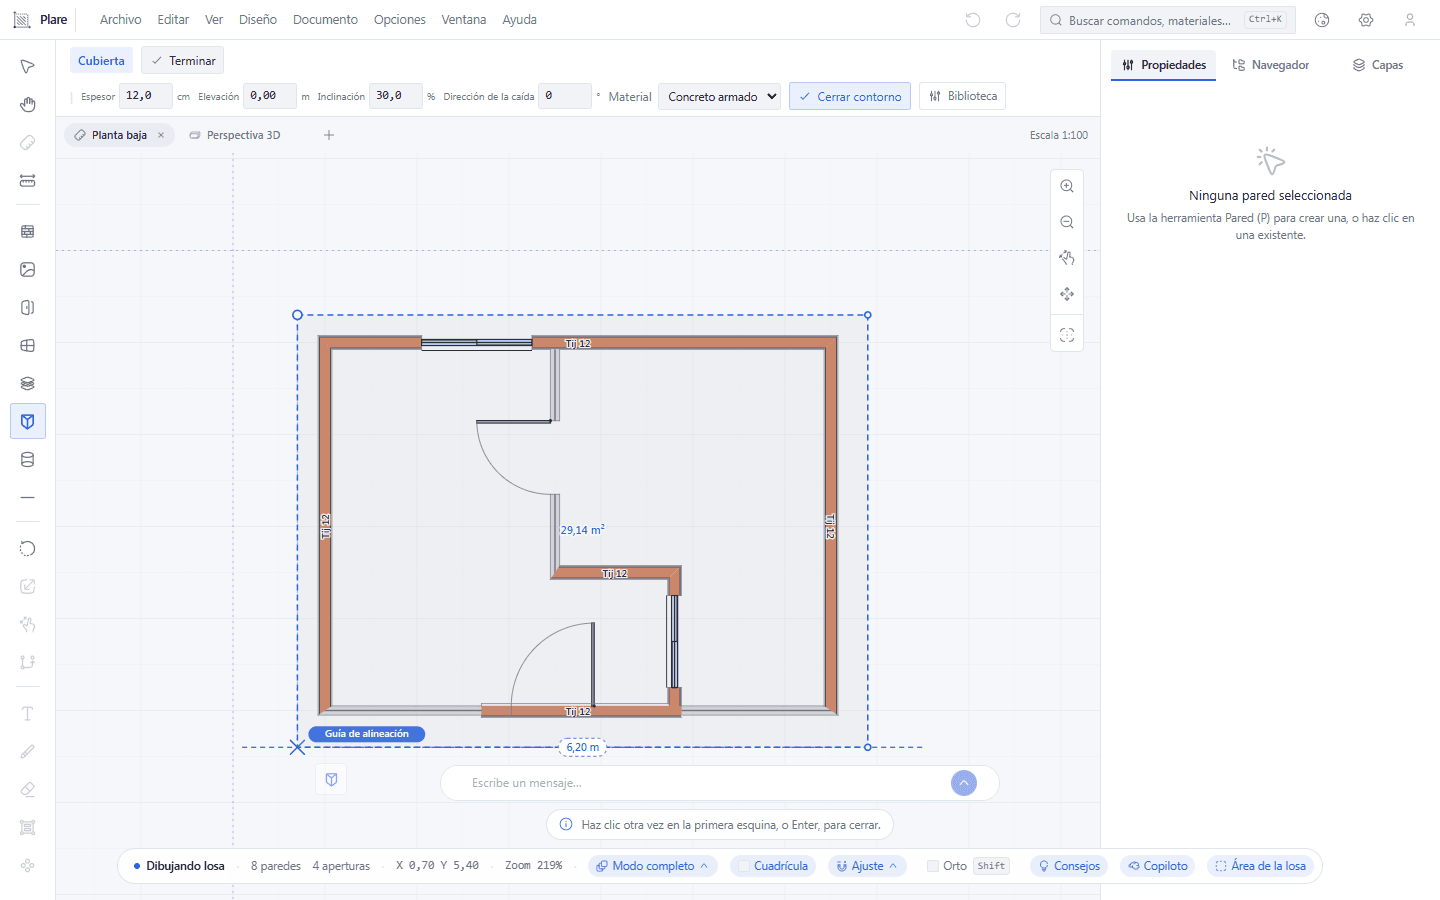Toggle Cerrar contorno option
1440x900 pixels.
850,96
